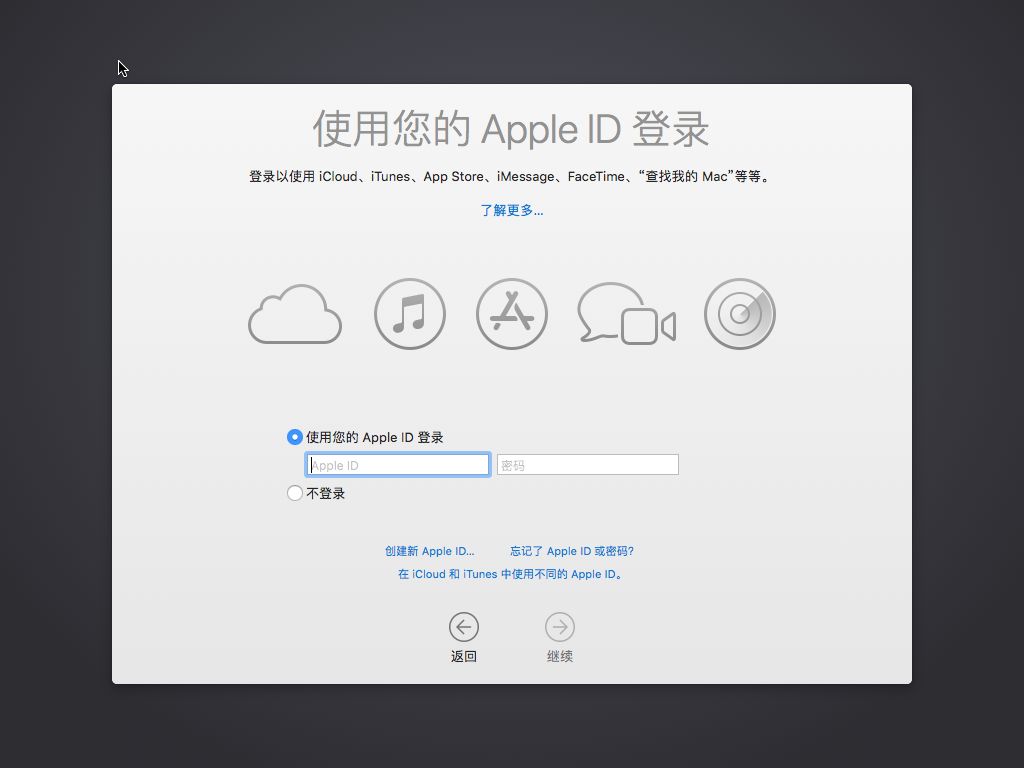Select the 使用您的 Apple ID 登录 radio button
The image size is (1024, 768).
295,437
